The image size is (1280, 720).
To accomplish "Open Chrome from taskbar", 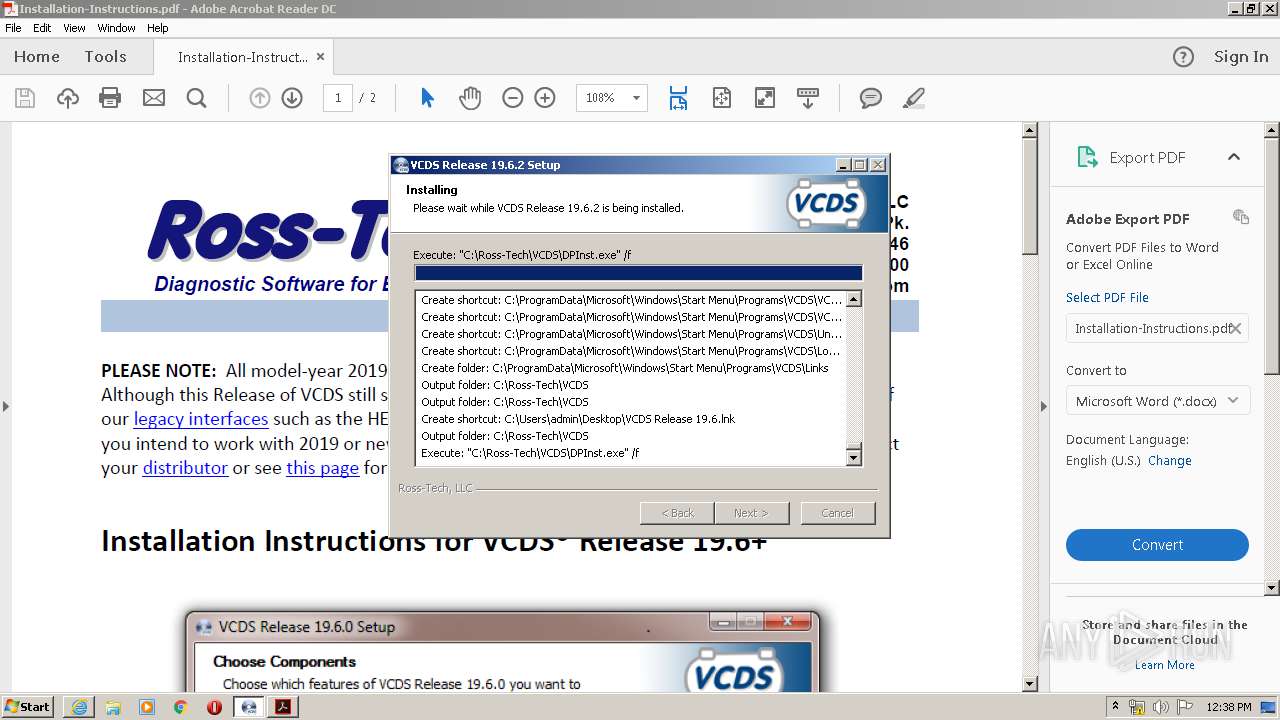I will click(181, 707).
